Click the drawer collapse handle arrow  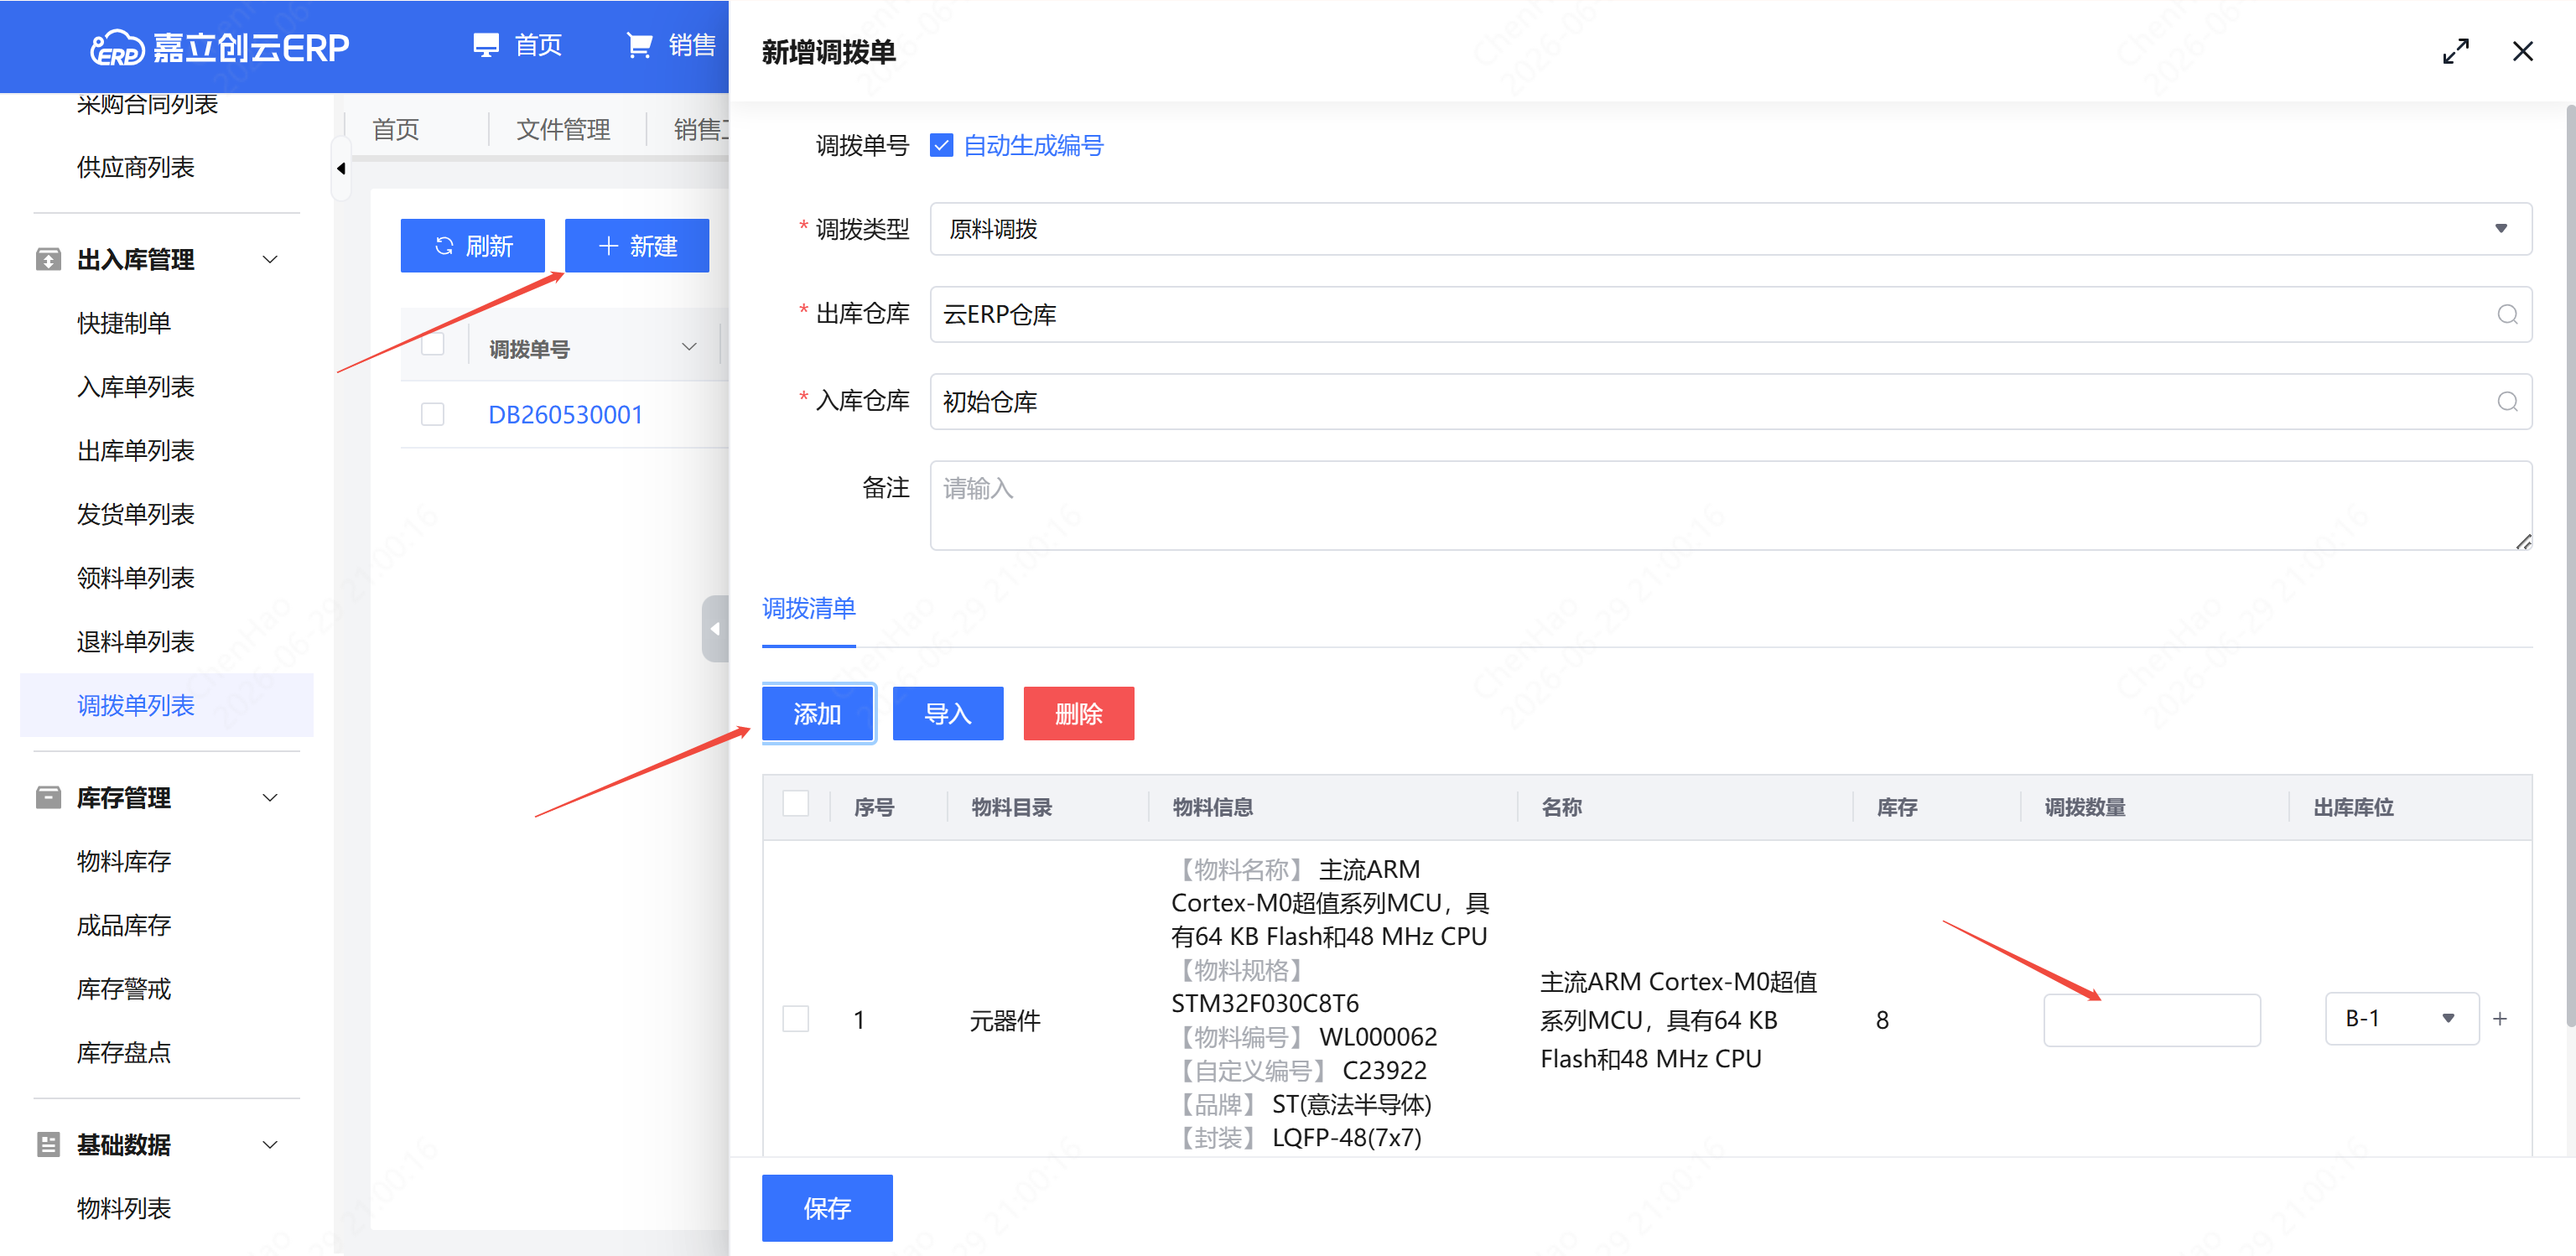715,629
